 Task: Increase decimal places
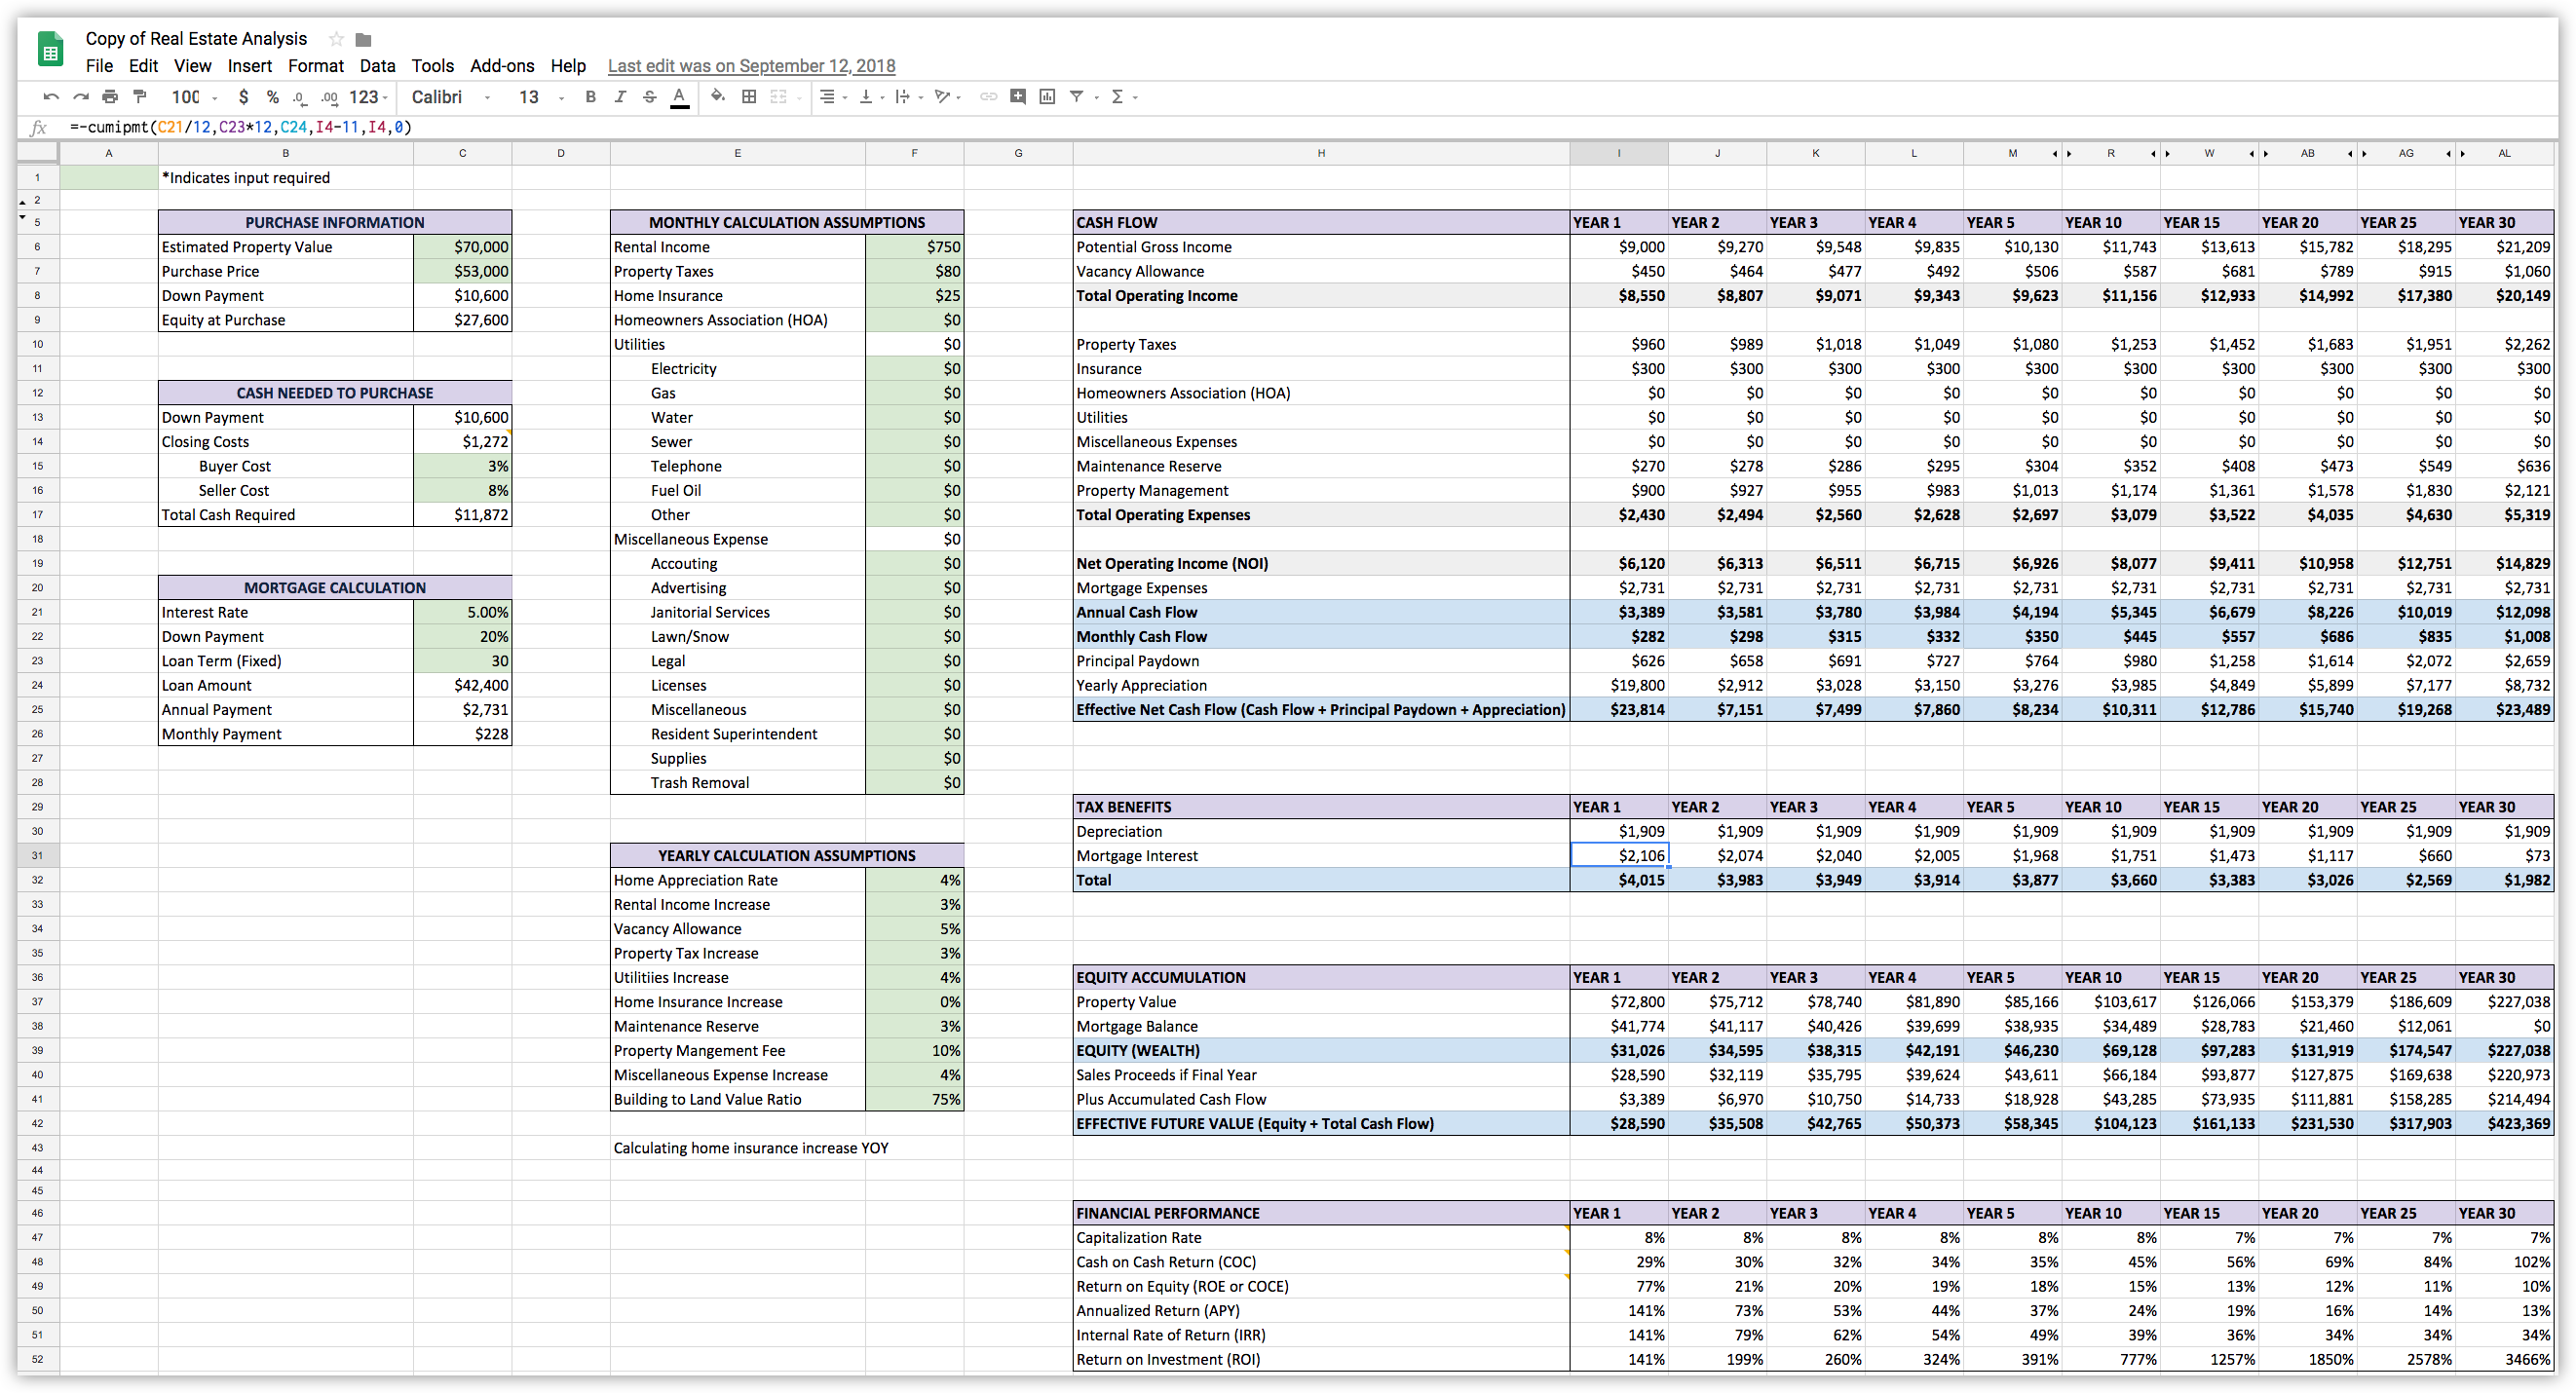point(329,97)
